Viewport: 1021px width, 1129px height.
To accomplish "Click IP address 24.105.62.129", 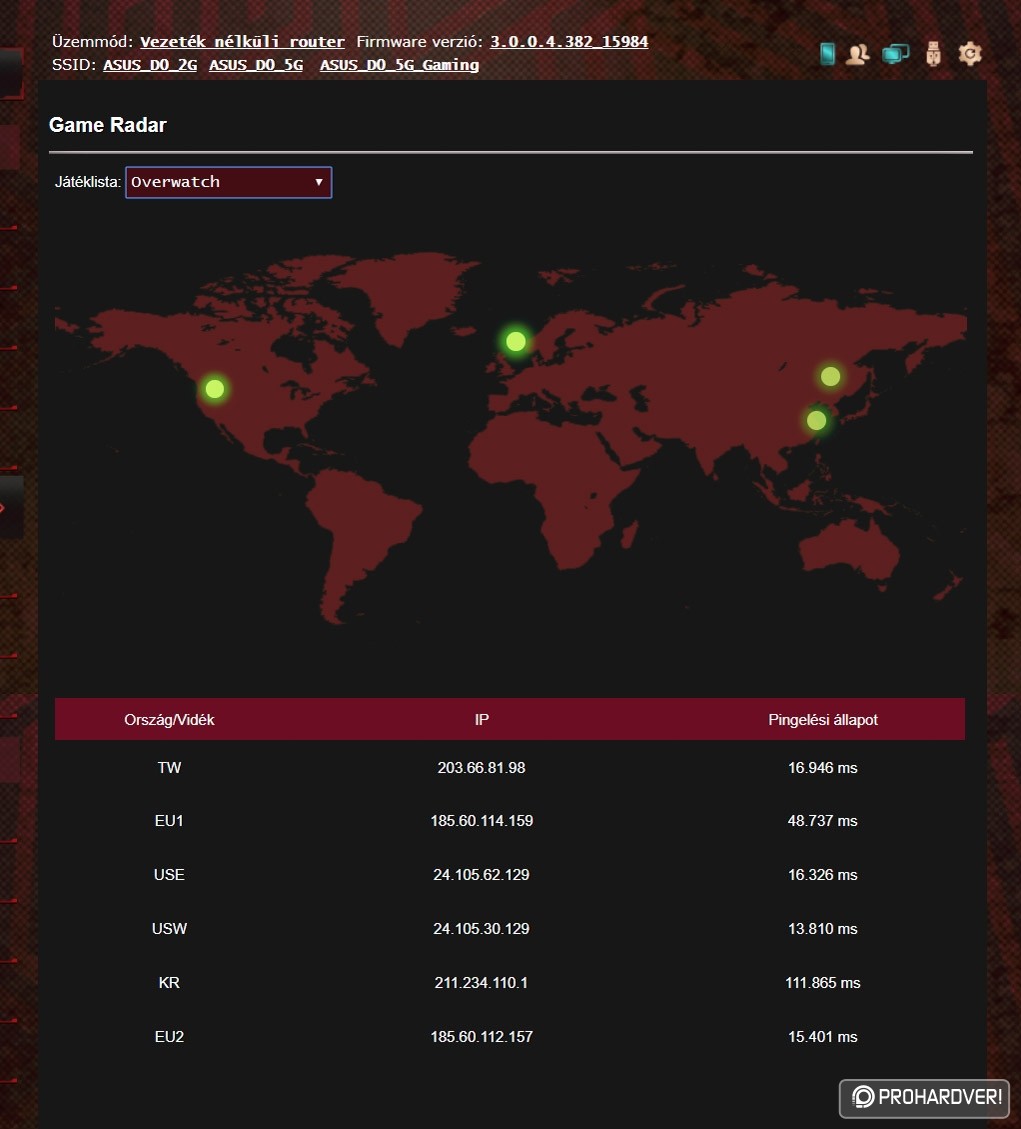I will pos(482,875).
